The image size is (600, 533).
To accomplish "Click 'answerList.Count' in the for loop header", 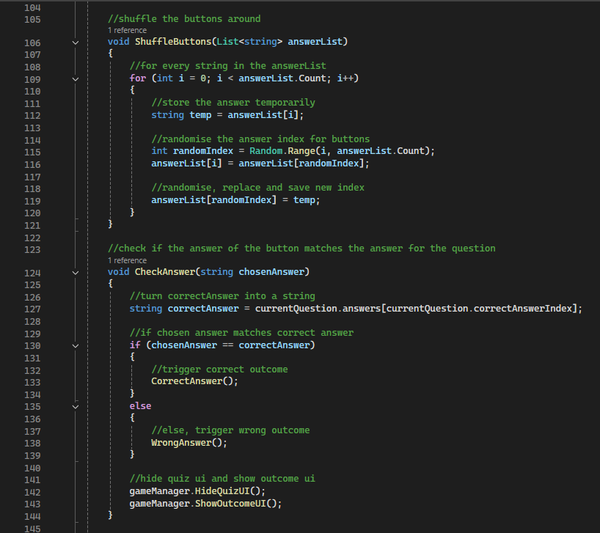I will pyautogui.click(x=282, y=78).
